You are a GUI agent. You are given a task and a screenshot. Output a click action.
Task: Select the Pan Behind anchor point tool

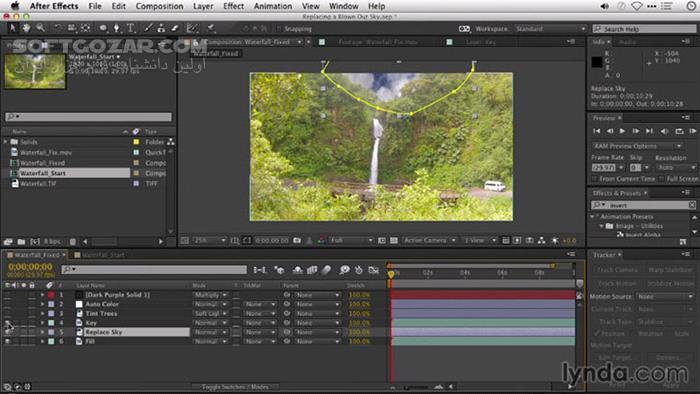click(x=86, y=28)
